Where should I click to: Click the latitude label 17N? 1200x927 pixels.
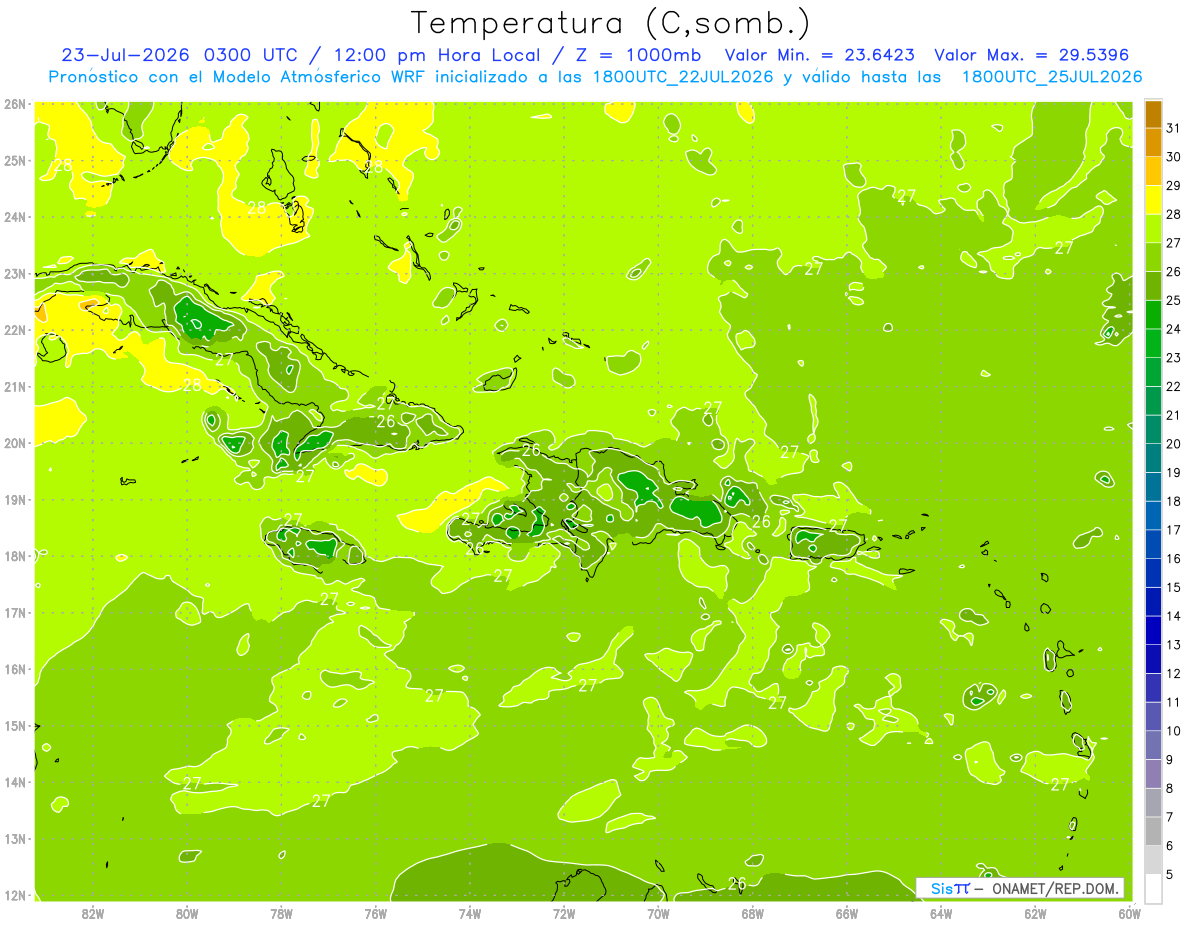[14, 613]
